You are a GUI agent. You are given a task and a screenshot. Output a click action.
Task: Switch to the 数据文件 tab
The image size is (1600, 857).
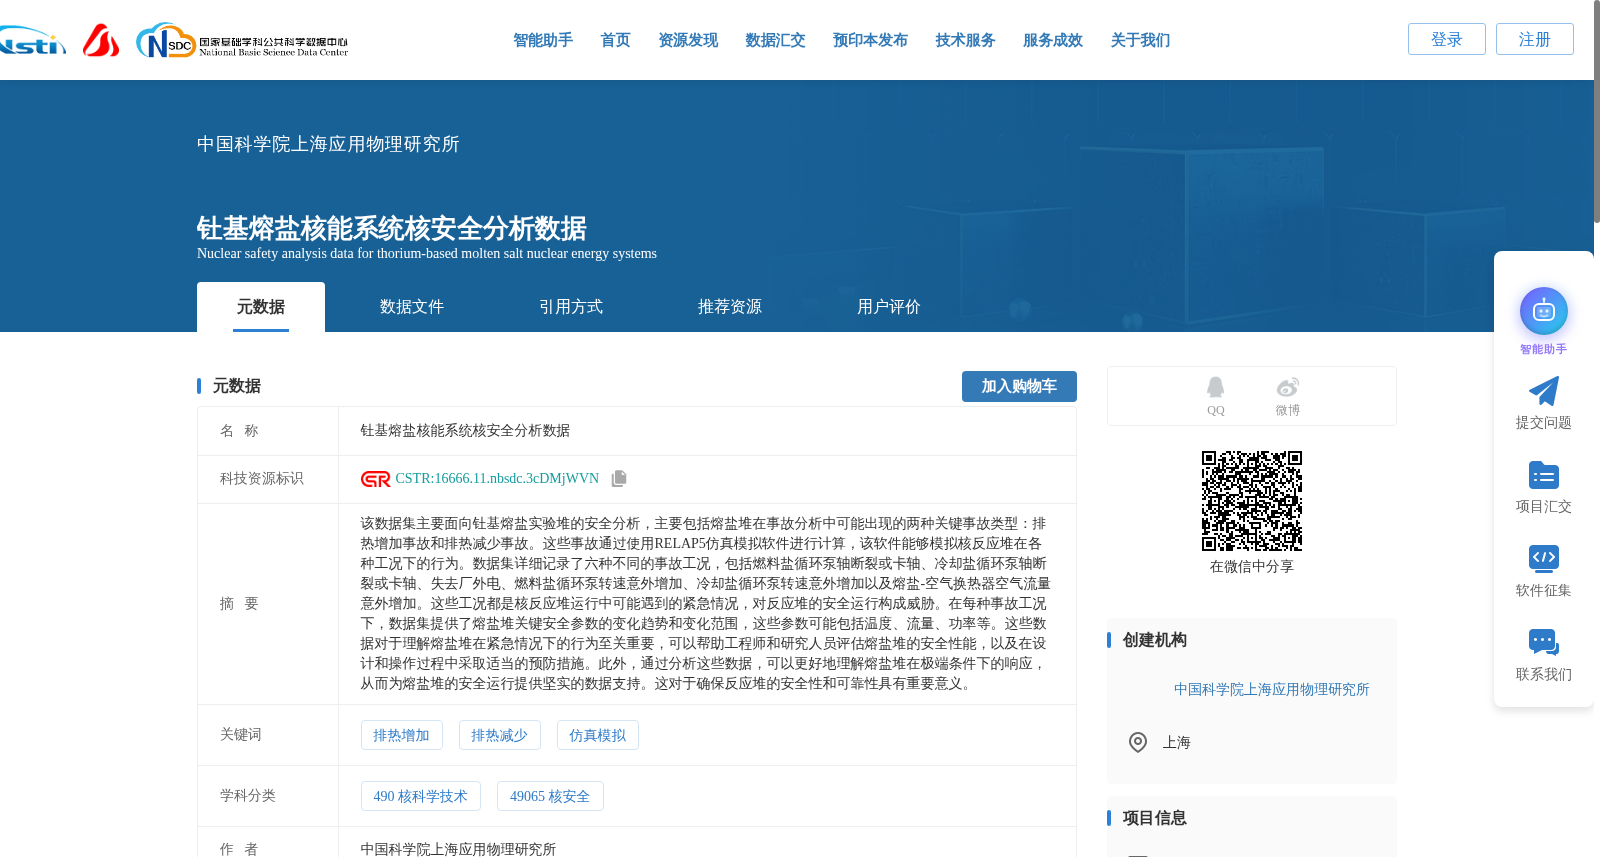point(412,307)
